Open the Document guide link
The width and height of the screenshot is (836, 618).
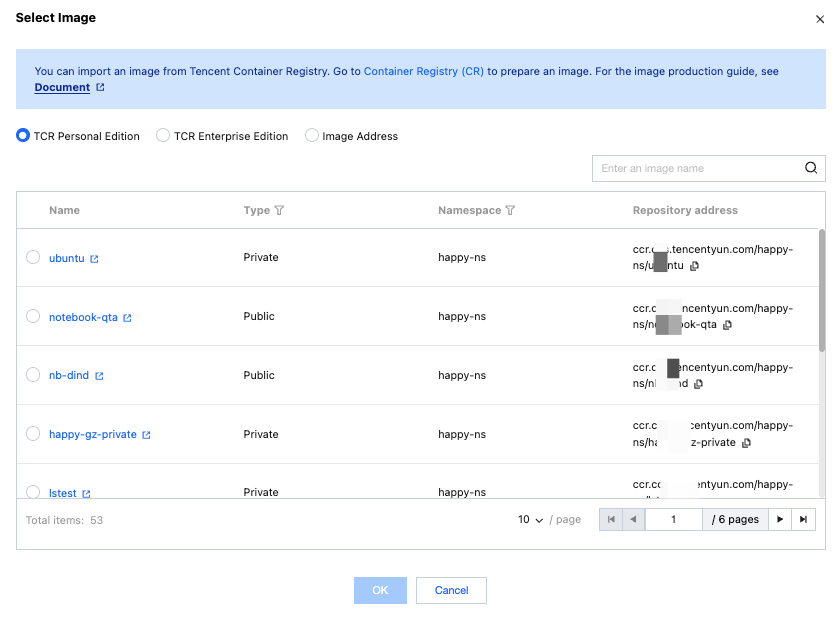pyautogui.click(x=62, y=88)
